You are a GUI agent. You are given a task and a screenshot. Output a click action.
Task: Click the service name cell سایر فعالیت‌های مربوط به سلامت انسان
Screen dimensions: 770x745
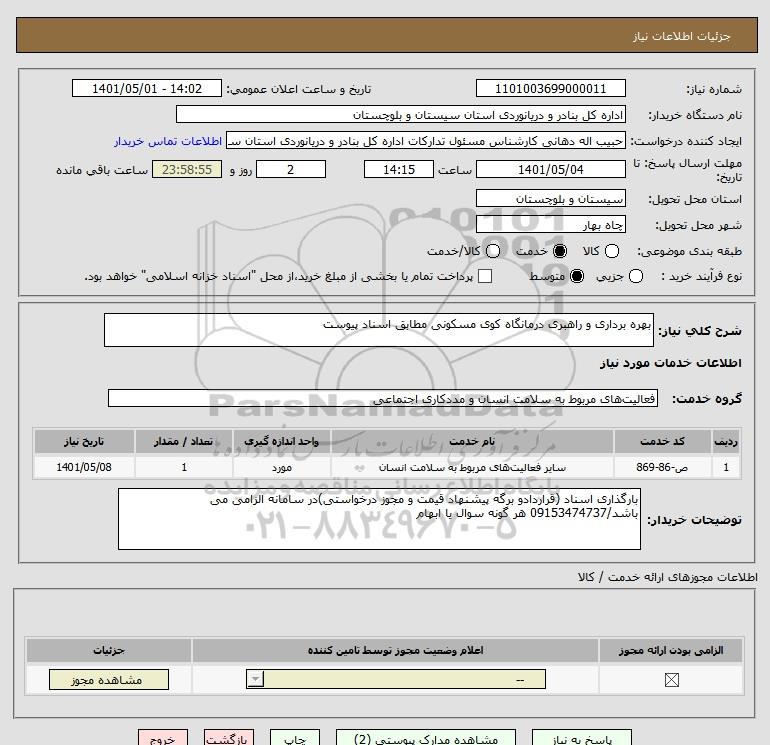point(472,468)
